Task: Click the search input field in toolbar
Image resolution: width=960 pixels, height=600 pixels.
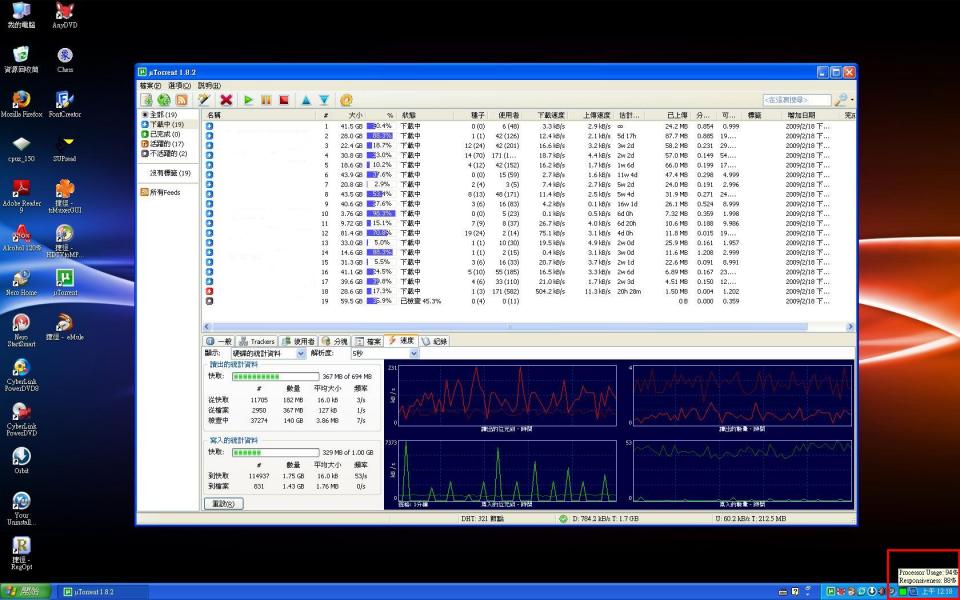Action: coord(794,100)
